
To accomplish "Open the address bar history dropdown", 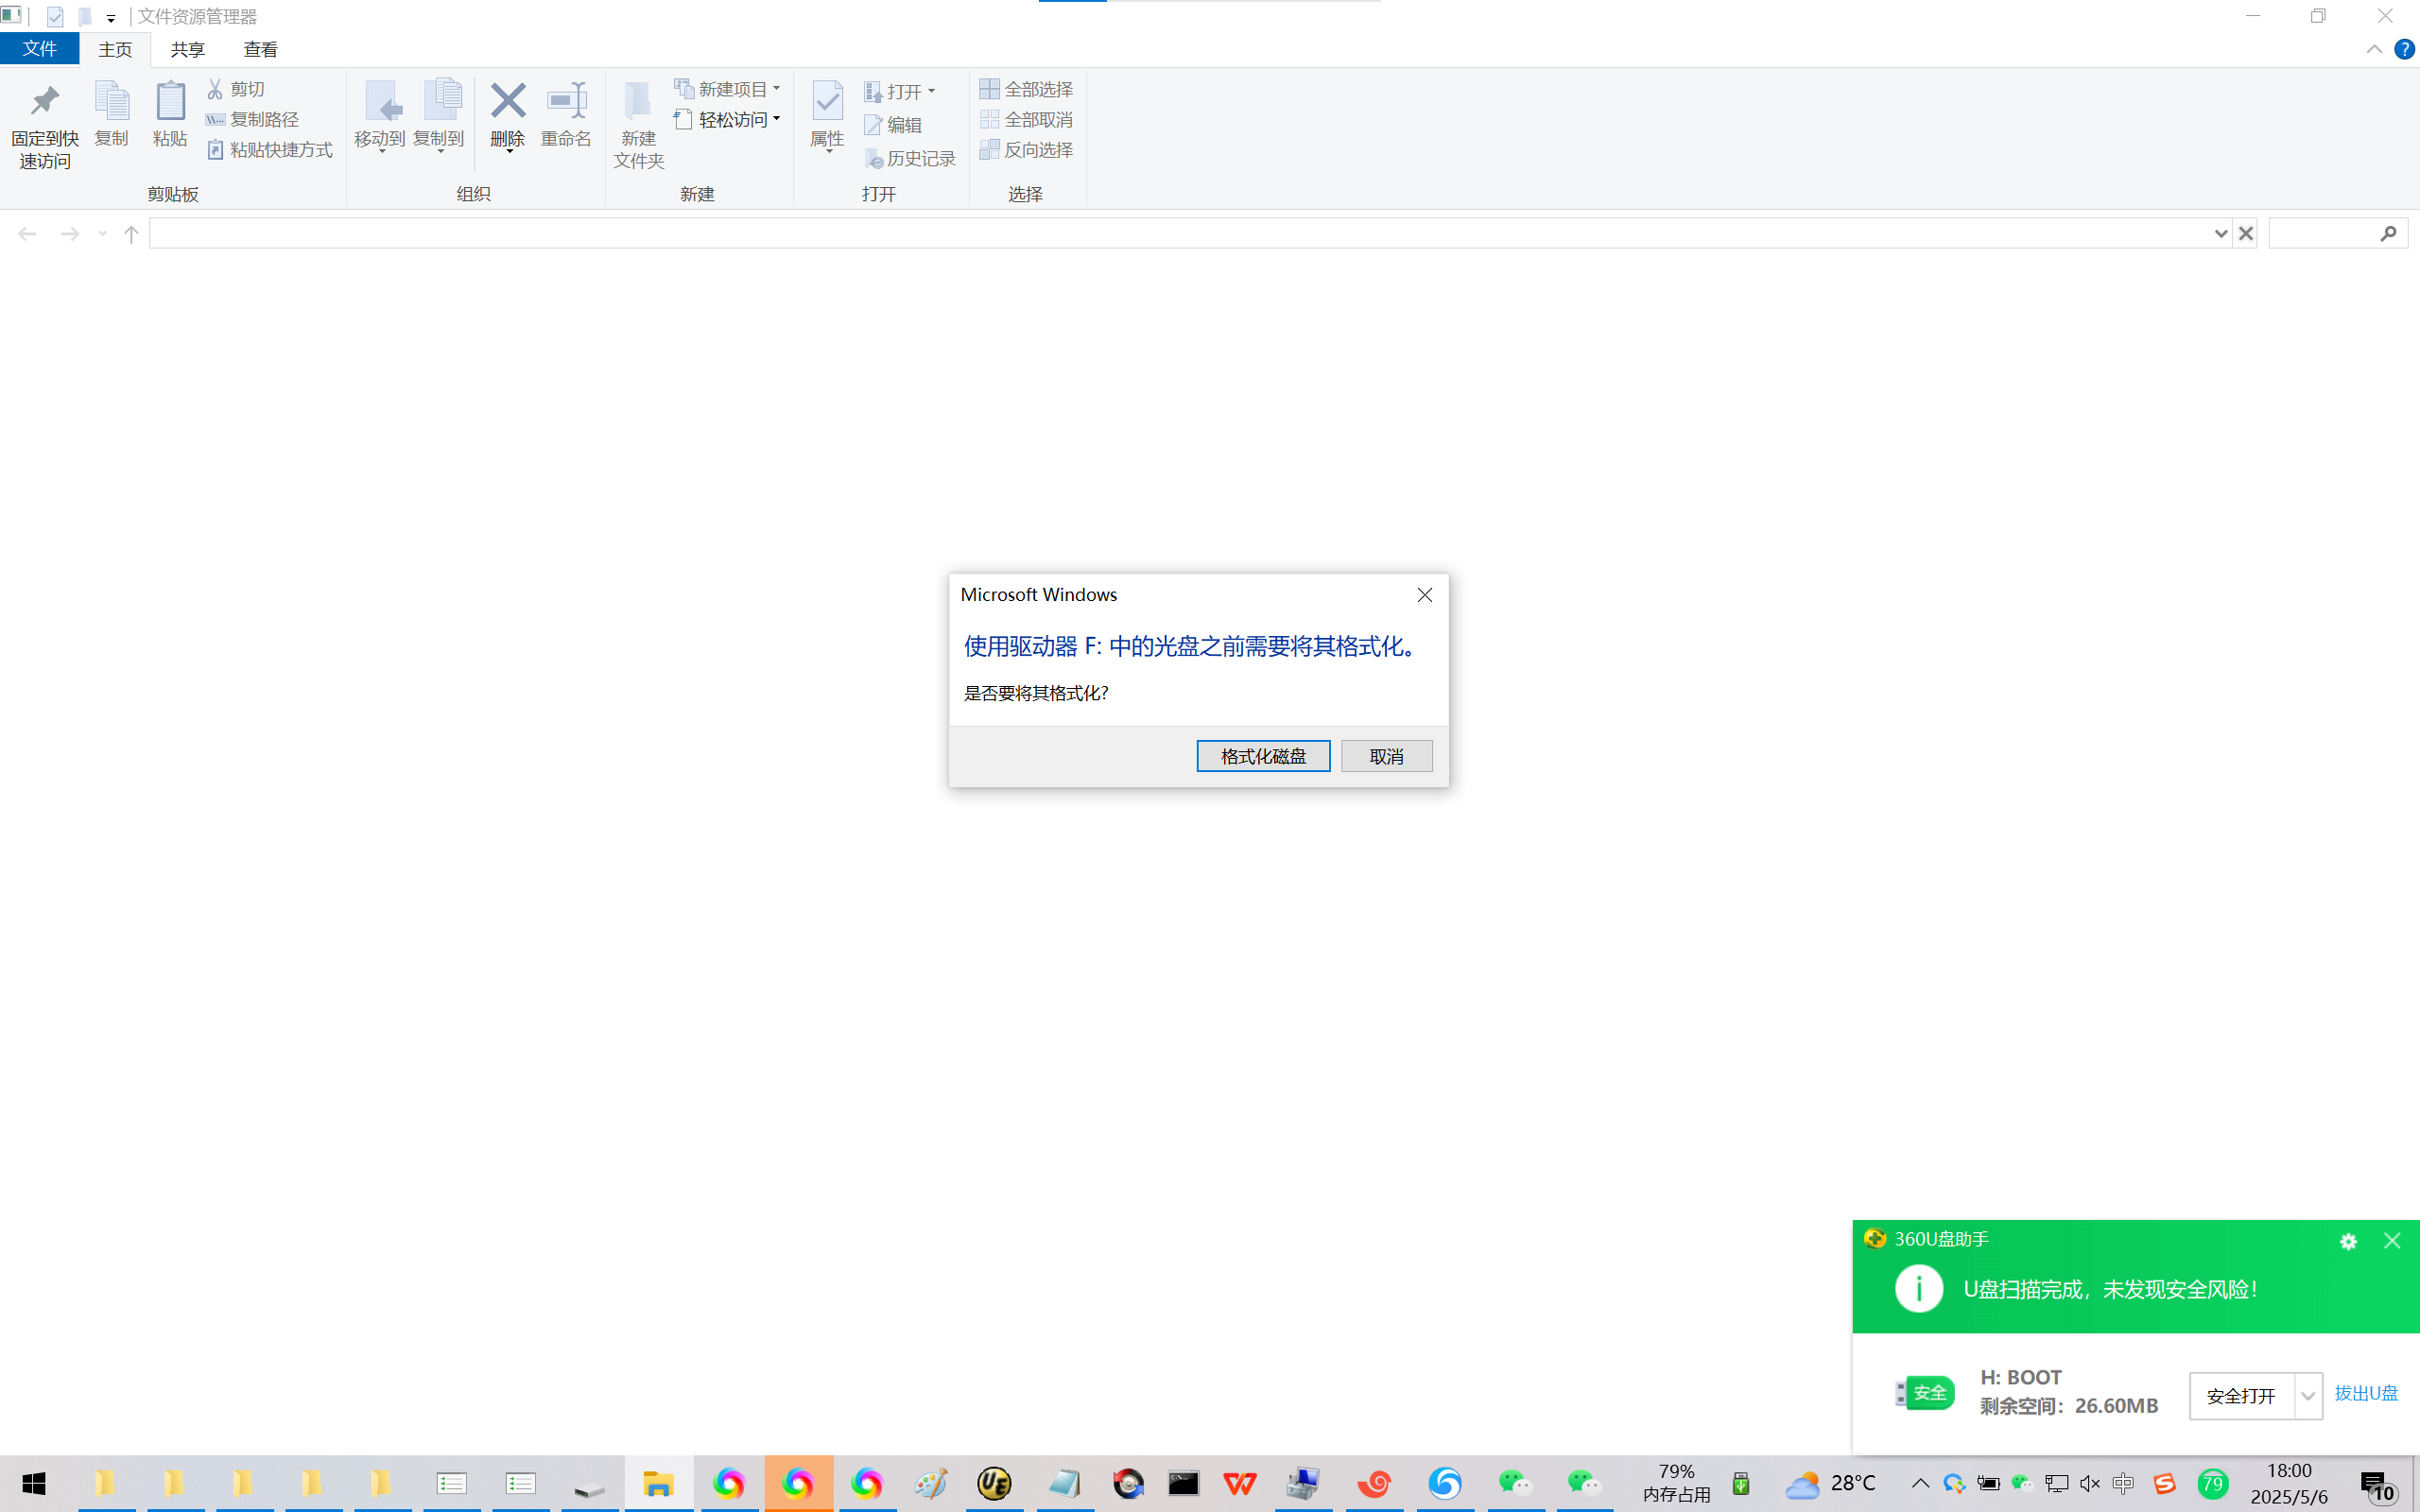I will point(2220,234).
